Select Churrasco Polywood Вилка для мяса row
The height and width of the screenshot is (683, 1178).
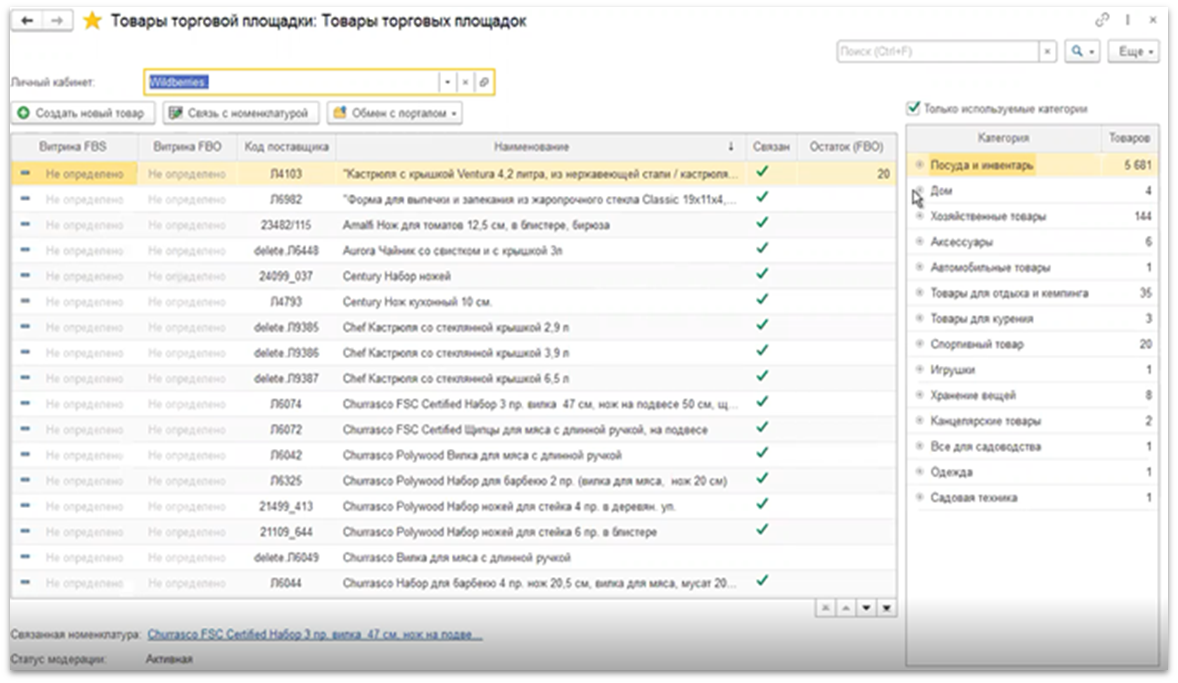(454, 455)
